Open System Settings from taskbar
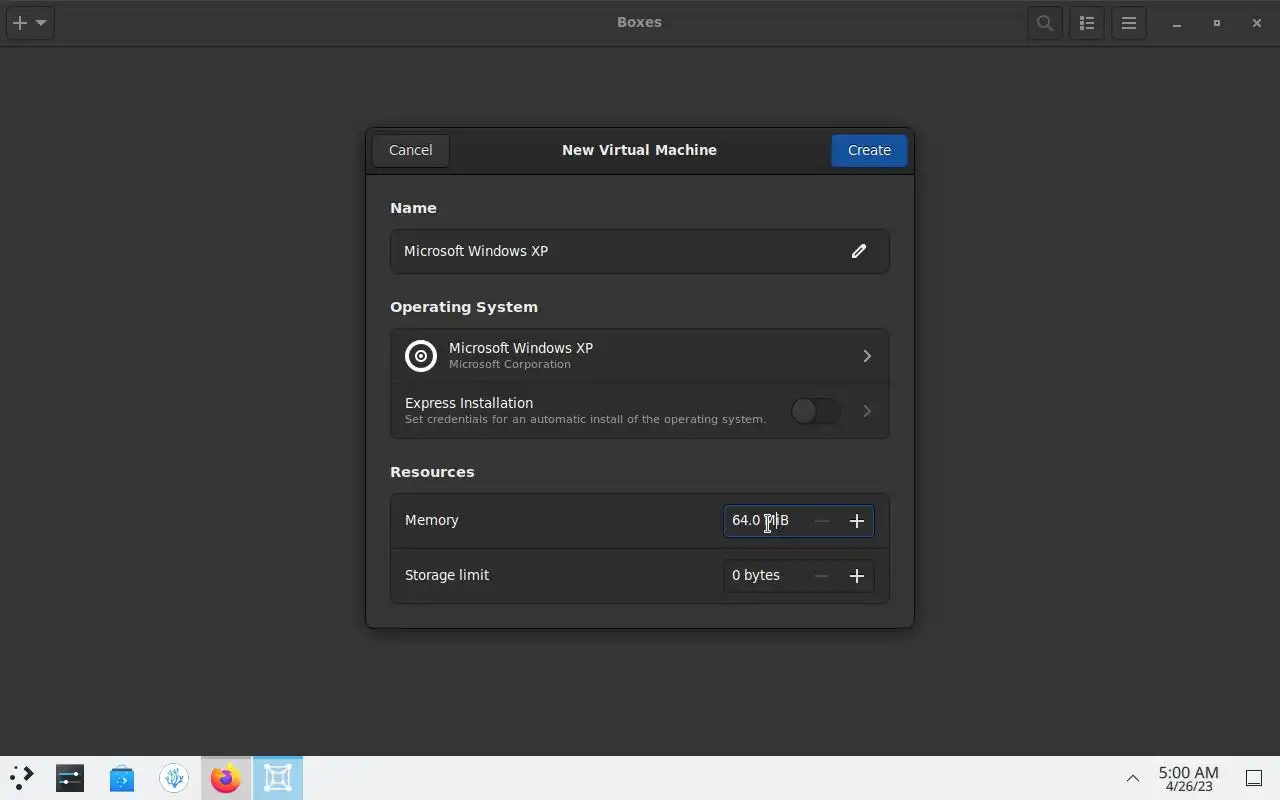 (70, 778)
